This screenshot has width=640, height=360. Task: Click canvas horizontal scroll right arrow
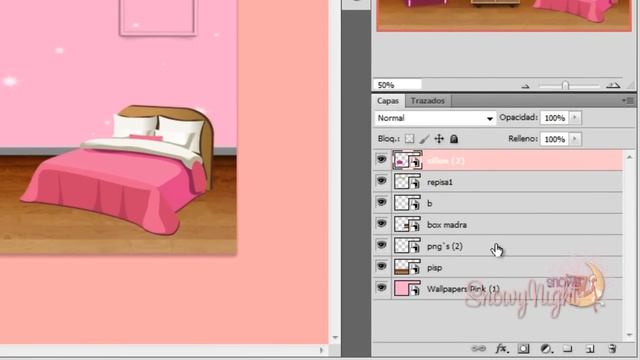coord(322,350)
